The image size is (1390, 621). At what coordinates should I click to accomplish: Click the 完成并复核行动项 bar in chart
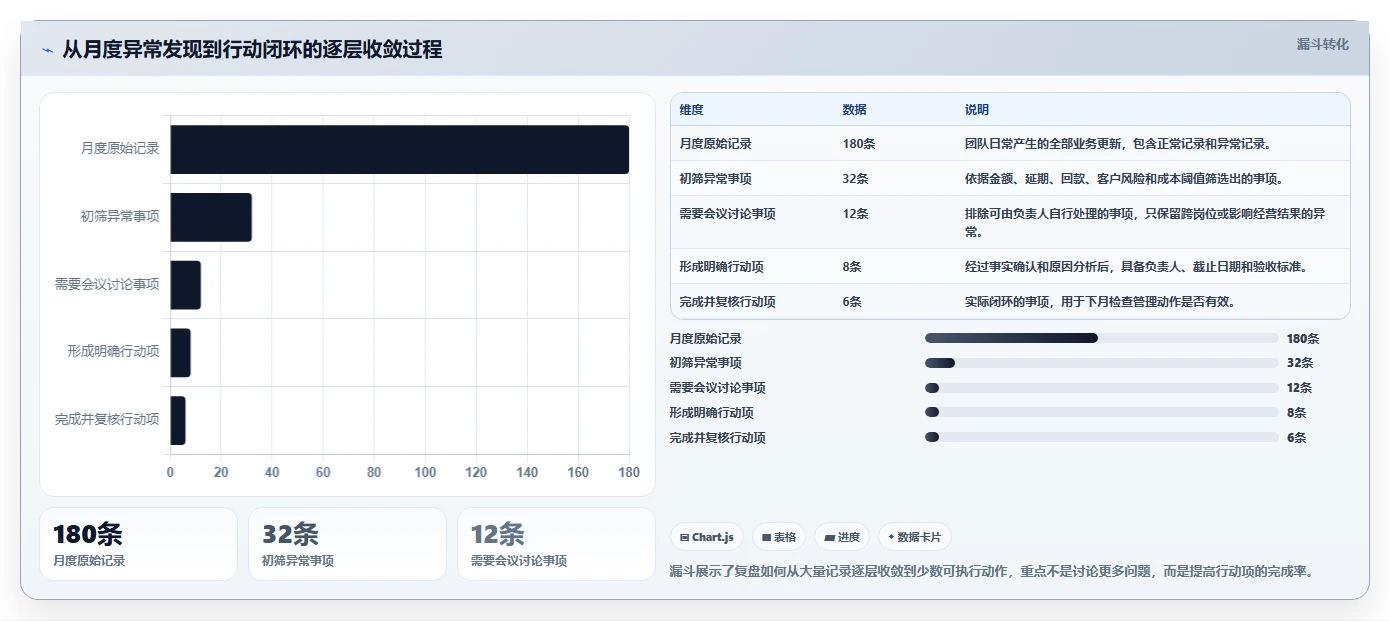click(x=178, y=420)
